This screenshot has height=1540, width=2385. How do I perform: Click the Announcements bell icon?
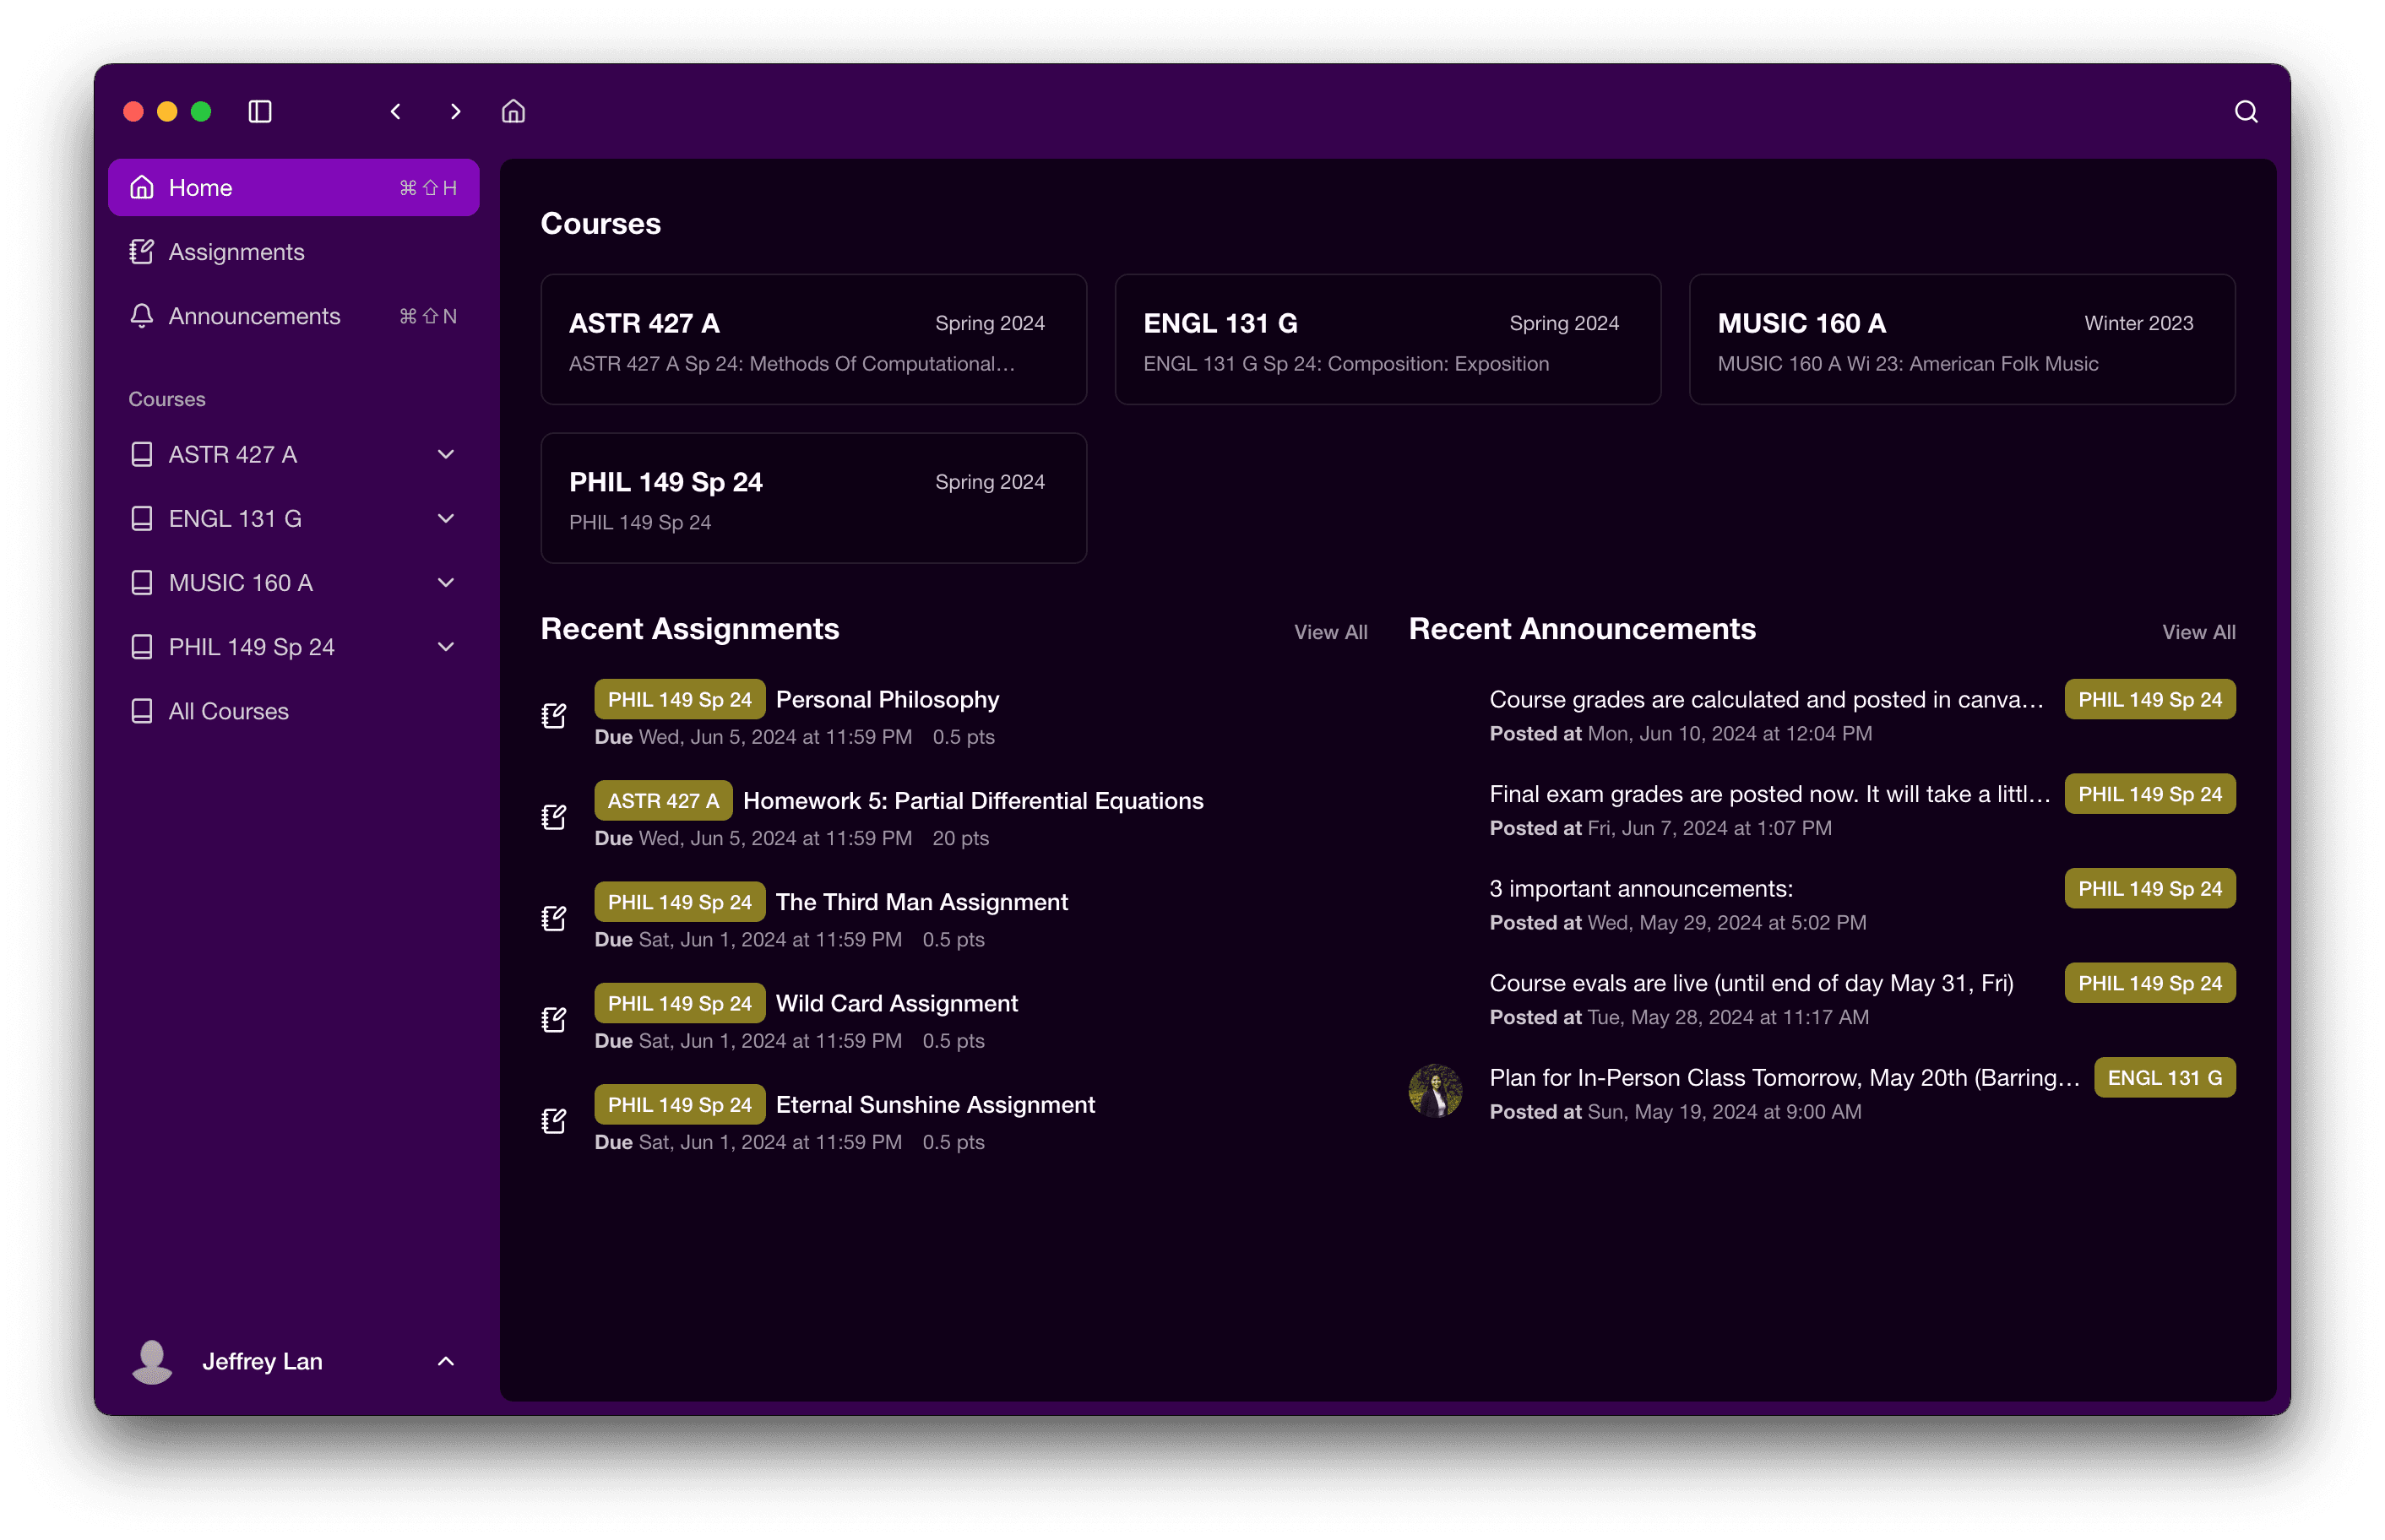coord(143,317)
